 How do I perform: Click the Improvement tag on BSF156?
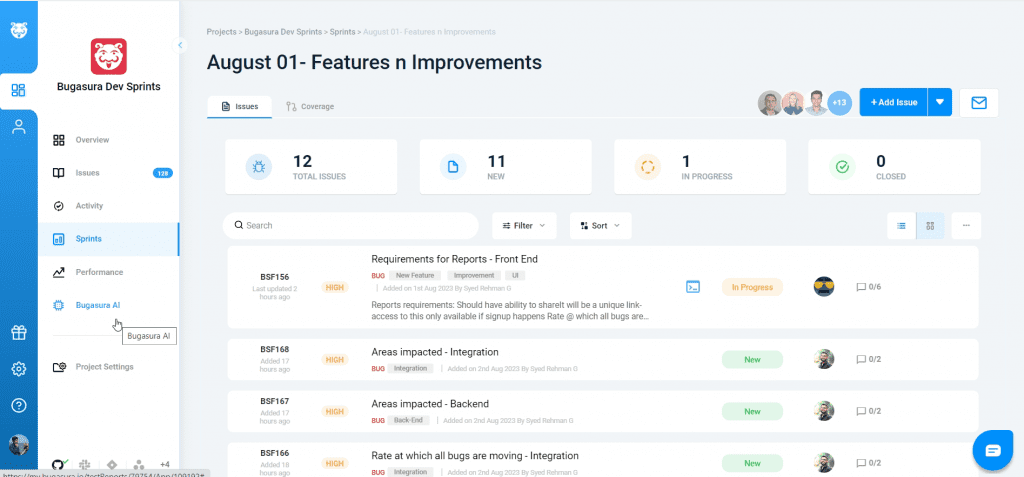(474, 276)
